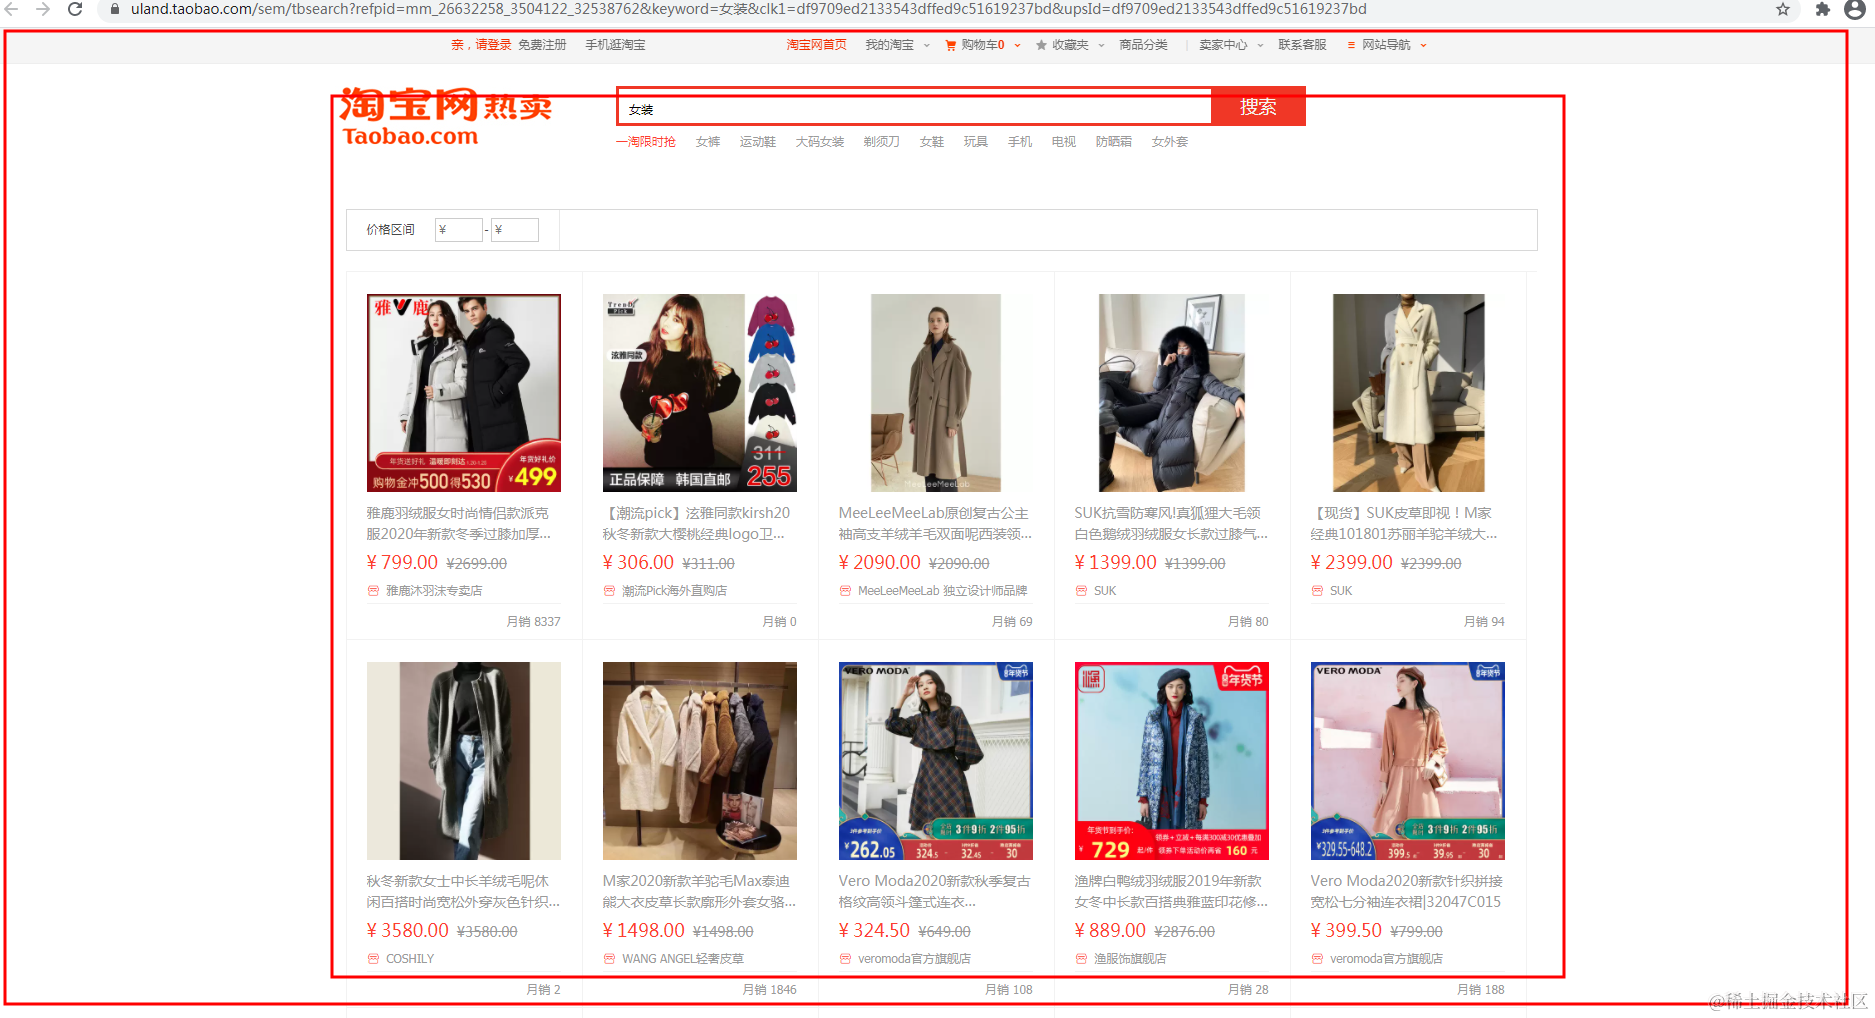This screenshot has width=1875, height=1018.
Task: Click the red 搜索 search button
Action: pyautogui.click(x=1258, y=107)
